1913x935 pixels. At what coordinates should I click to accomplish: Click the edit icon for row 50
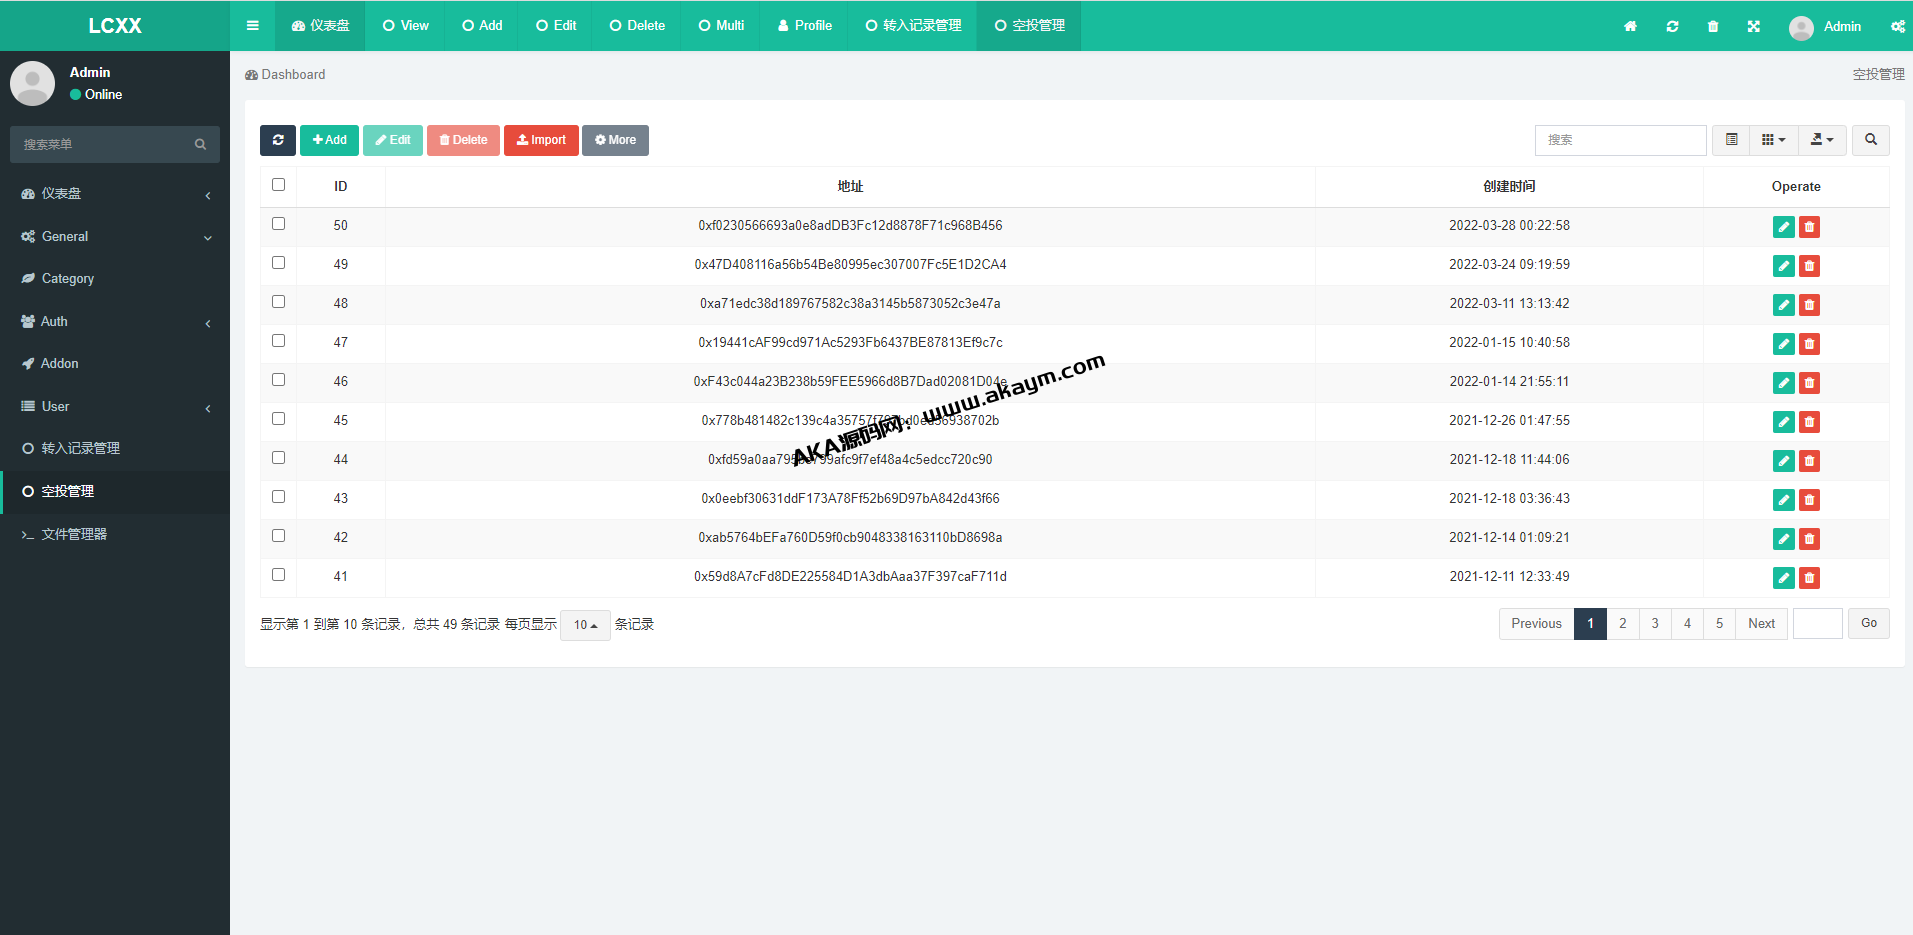1783,227
